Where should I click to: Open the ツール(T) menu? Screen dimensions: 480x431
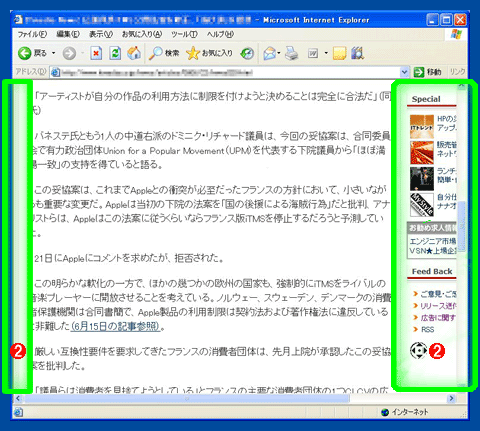[x=184, y=34]
